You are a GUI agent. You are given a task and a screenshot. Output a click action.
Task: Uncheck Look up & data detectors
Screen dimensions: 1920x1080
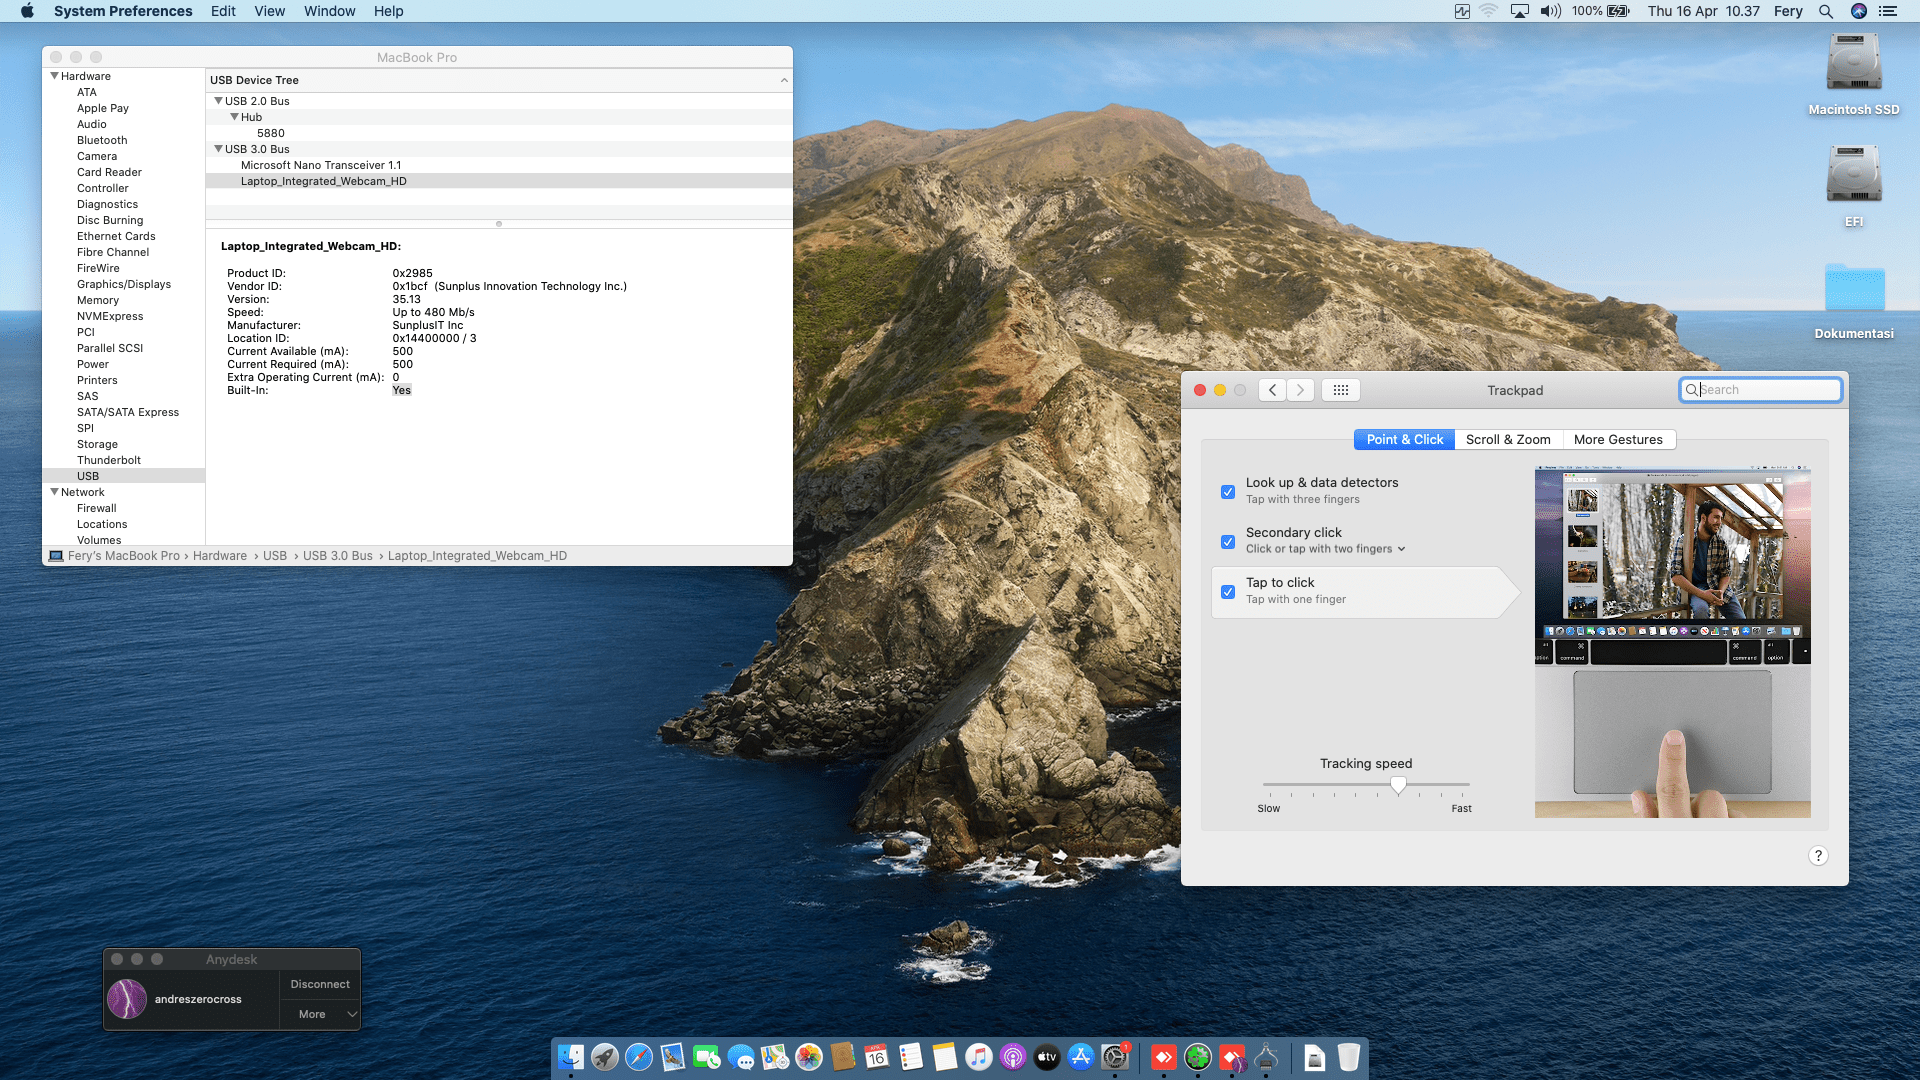(x=1228, y=492)
